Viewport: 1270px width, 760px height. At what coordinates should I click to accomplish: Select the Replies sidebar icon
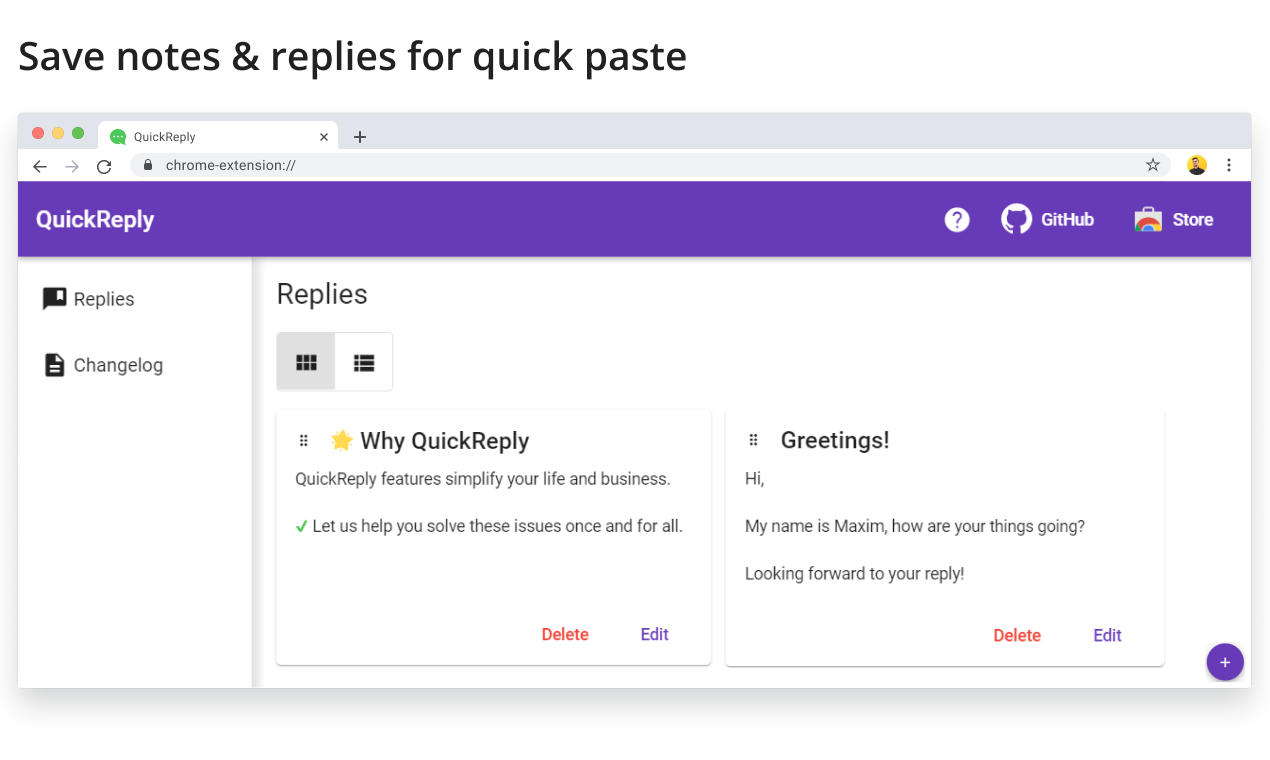[x=54, y=298]
